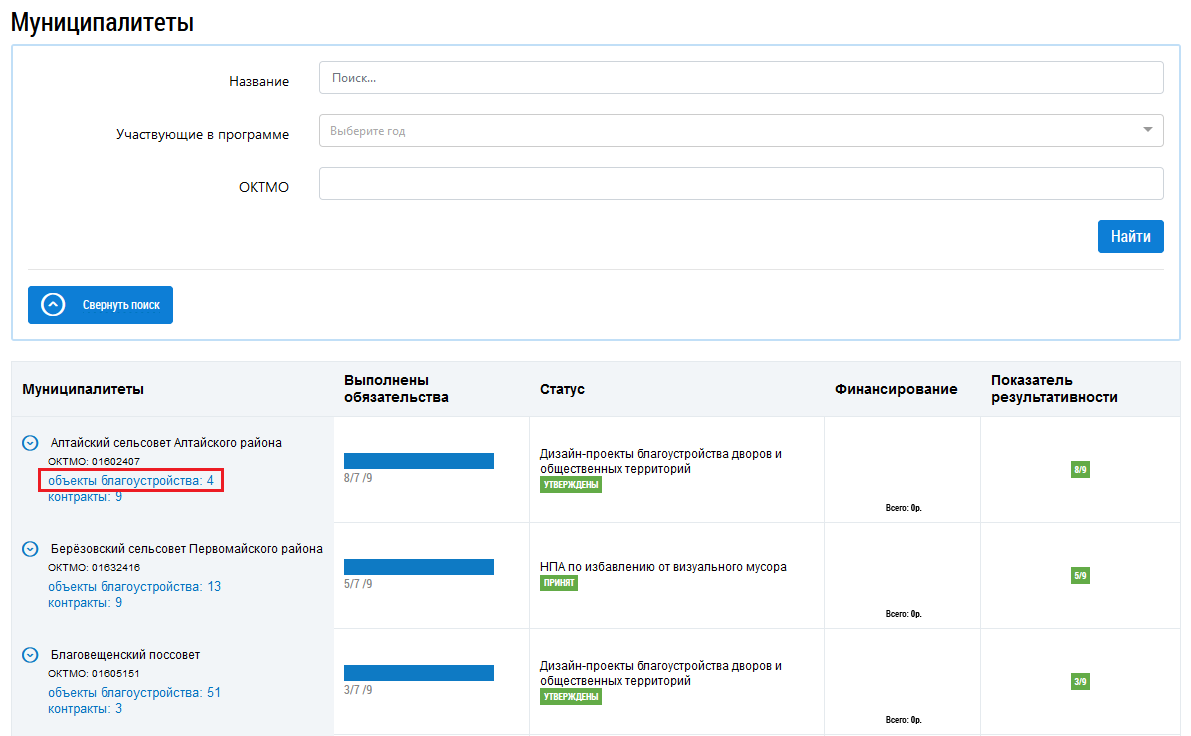Open контракты: 3 link for Благовещенский поссовет
This screenshot has height=736, width=1191.
click(x=85, y=709)
